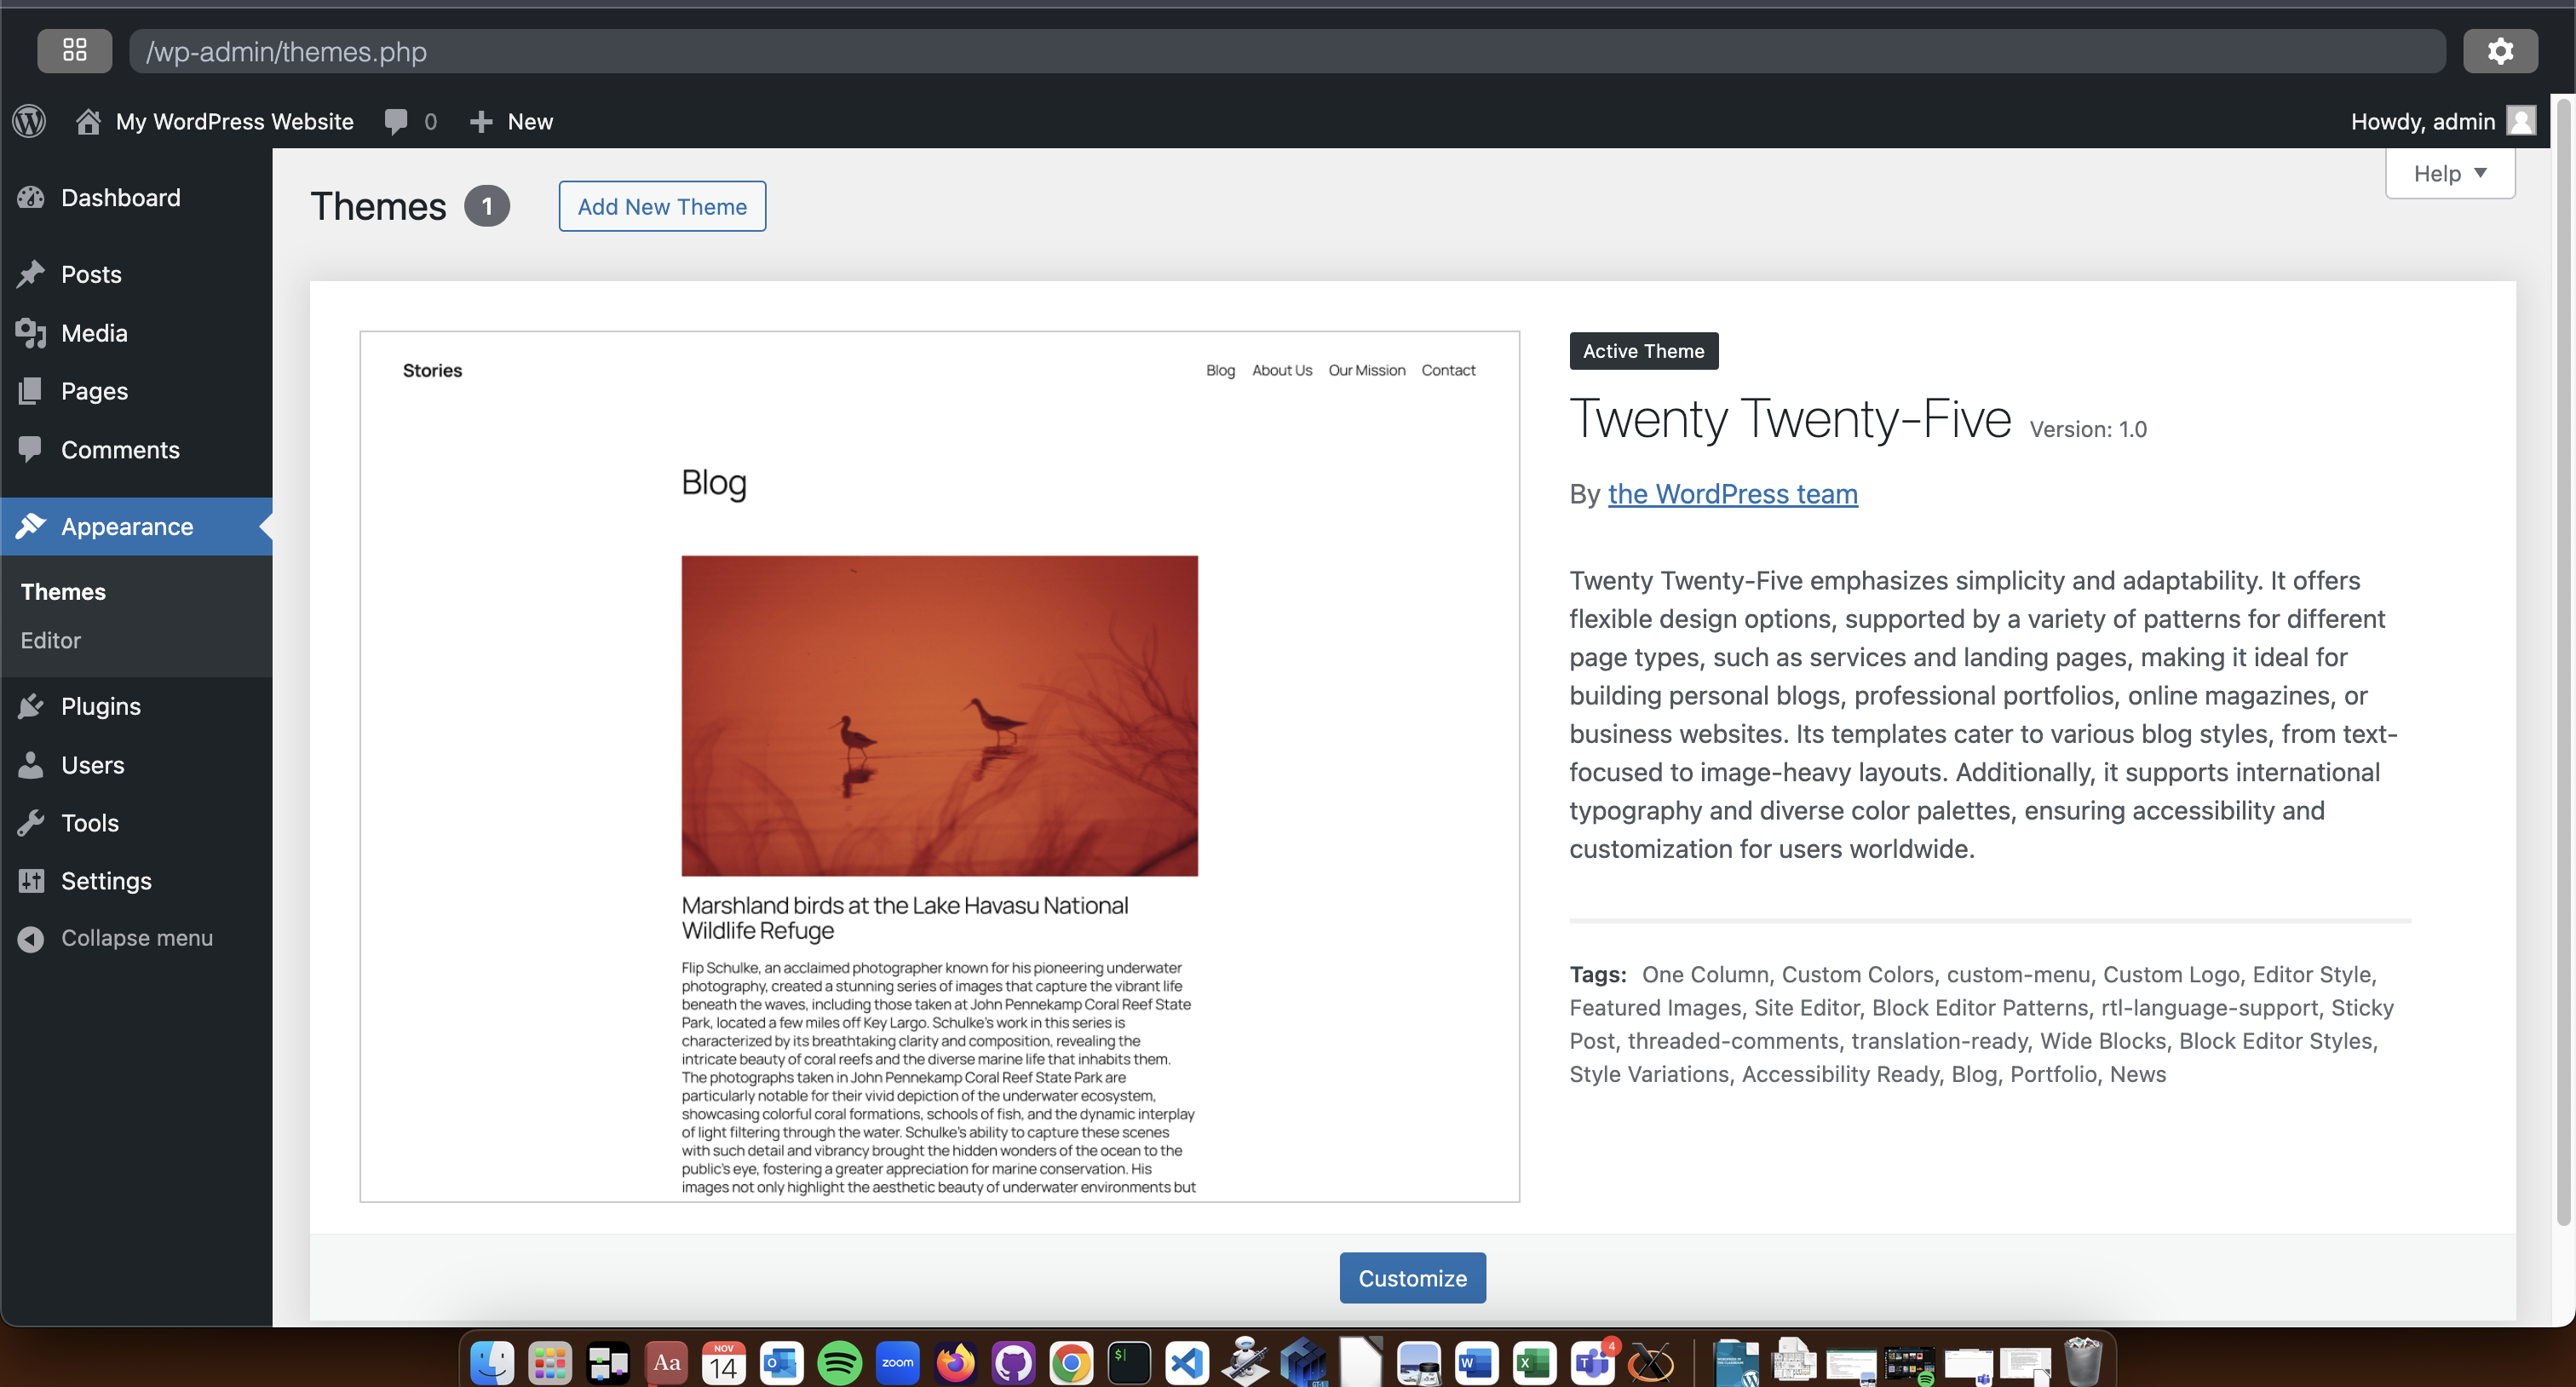
Task: Open the WordPress team link
Action: pos(1731,492)
